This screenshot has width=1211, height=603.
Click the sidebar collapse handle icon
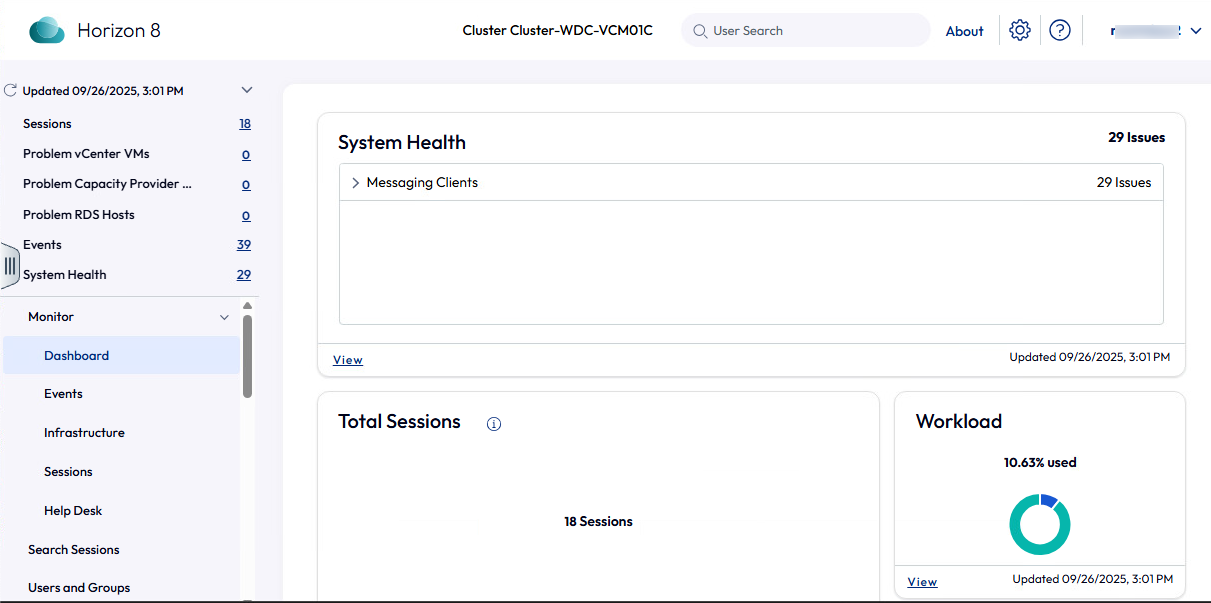click(10, 266)
